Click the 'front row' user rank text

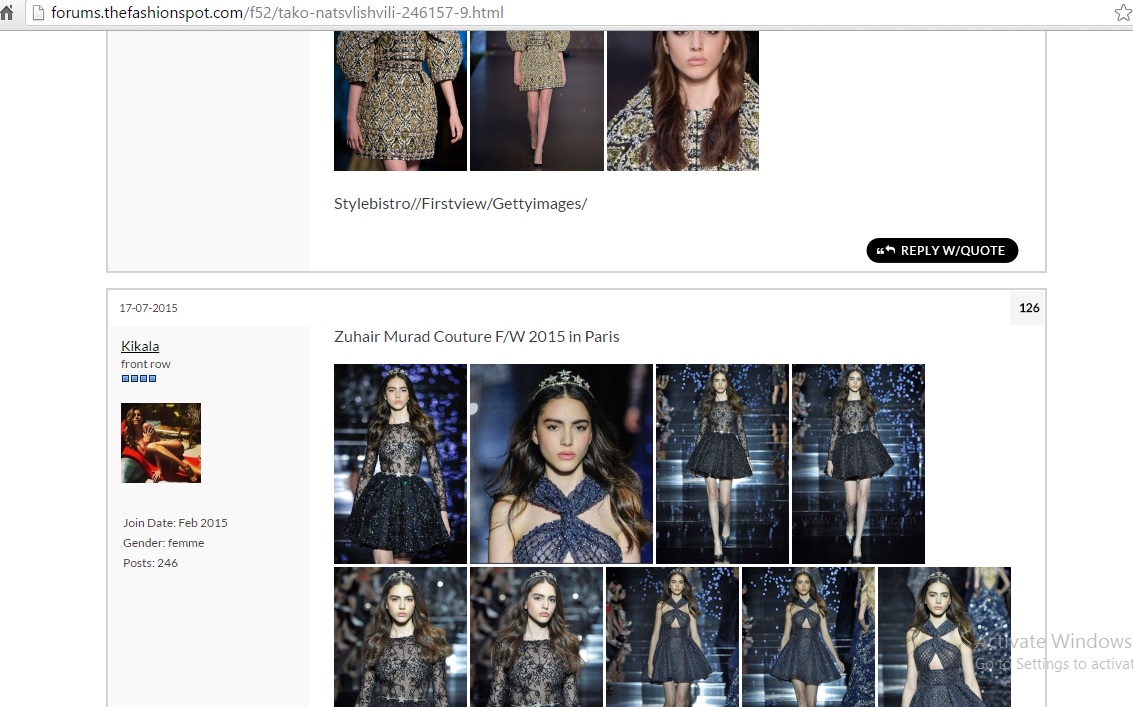146,364
